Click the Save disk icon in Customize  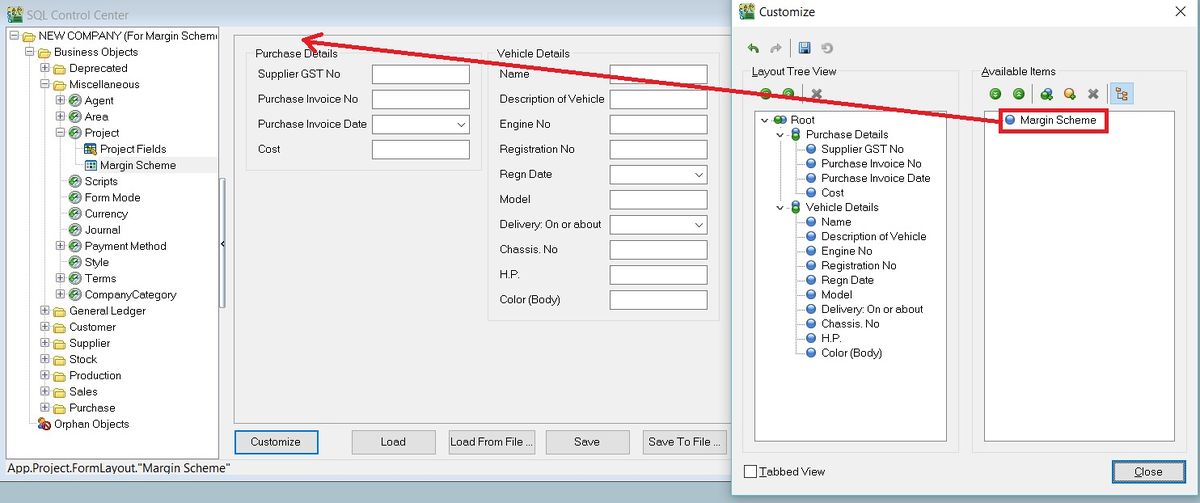click(x=804, y=48)
